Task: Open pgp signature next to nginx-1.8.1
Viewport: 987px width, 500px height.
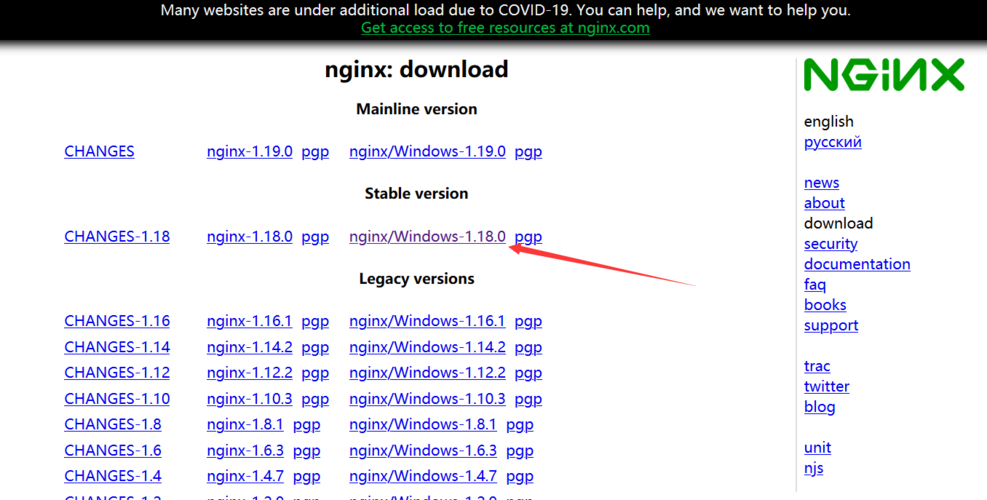Action: [x=307, y=424]
